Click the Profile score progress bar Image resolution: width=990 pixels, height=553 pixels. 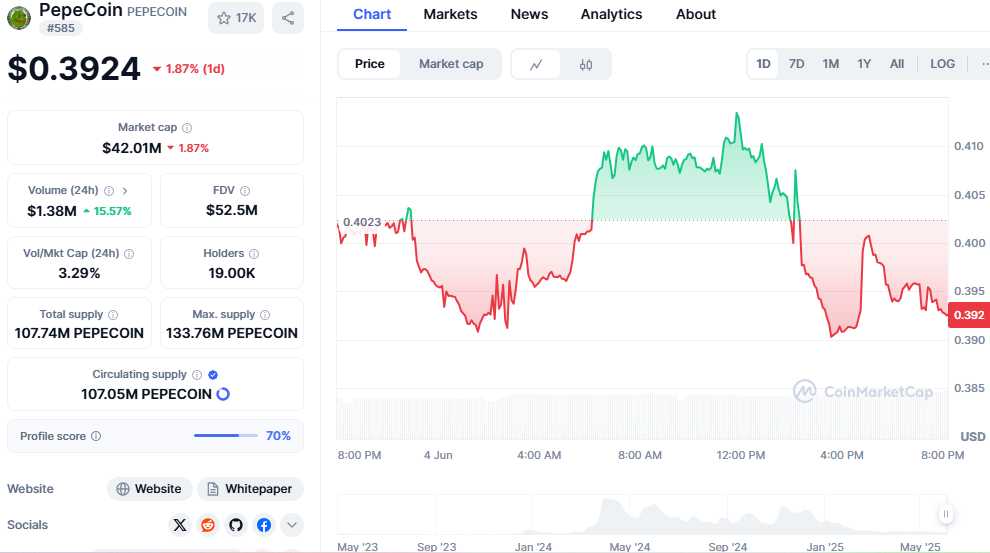[225, 436]
